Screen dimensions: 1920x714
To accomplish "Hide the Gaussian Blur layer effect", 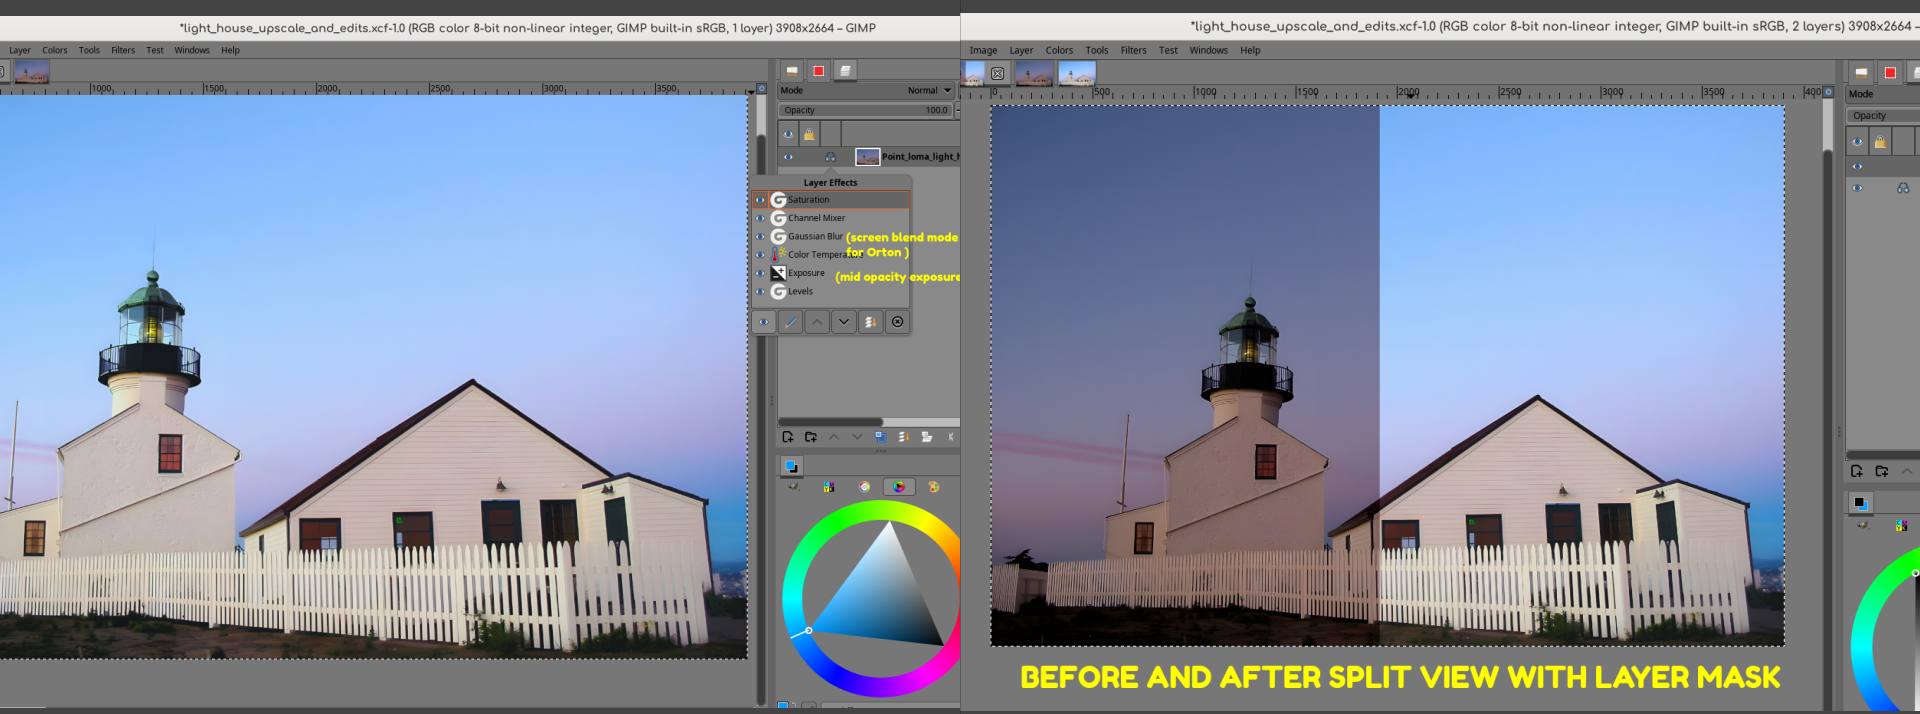I will click(x=760, y=237).
